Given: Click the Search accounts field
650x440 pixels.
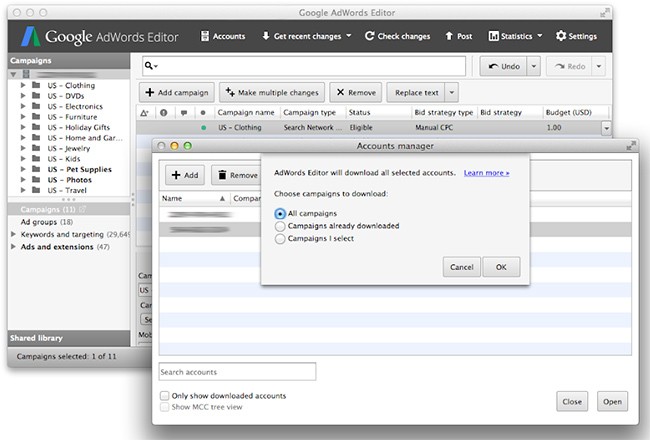Looking at the screenshot, I should point(237,372).
